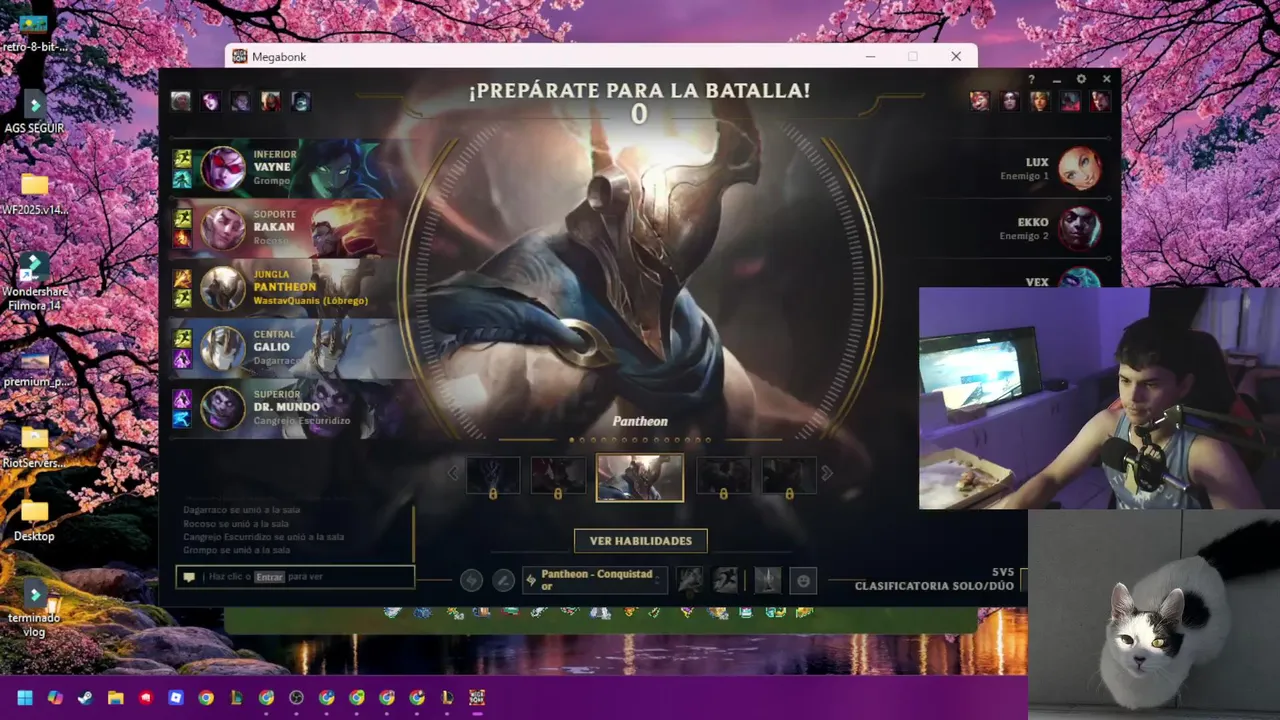Click the INFERIOR VAYNE player row text

click(275, 167)
